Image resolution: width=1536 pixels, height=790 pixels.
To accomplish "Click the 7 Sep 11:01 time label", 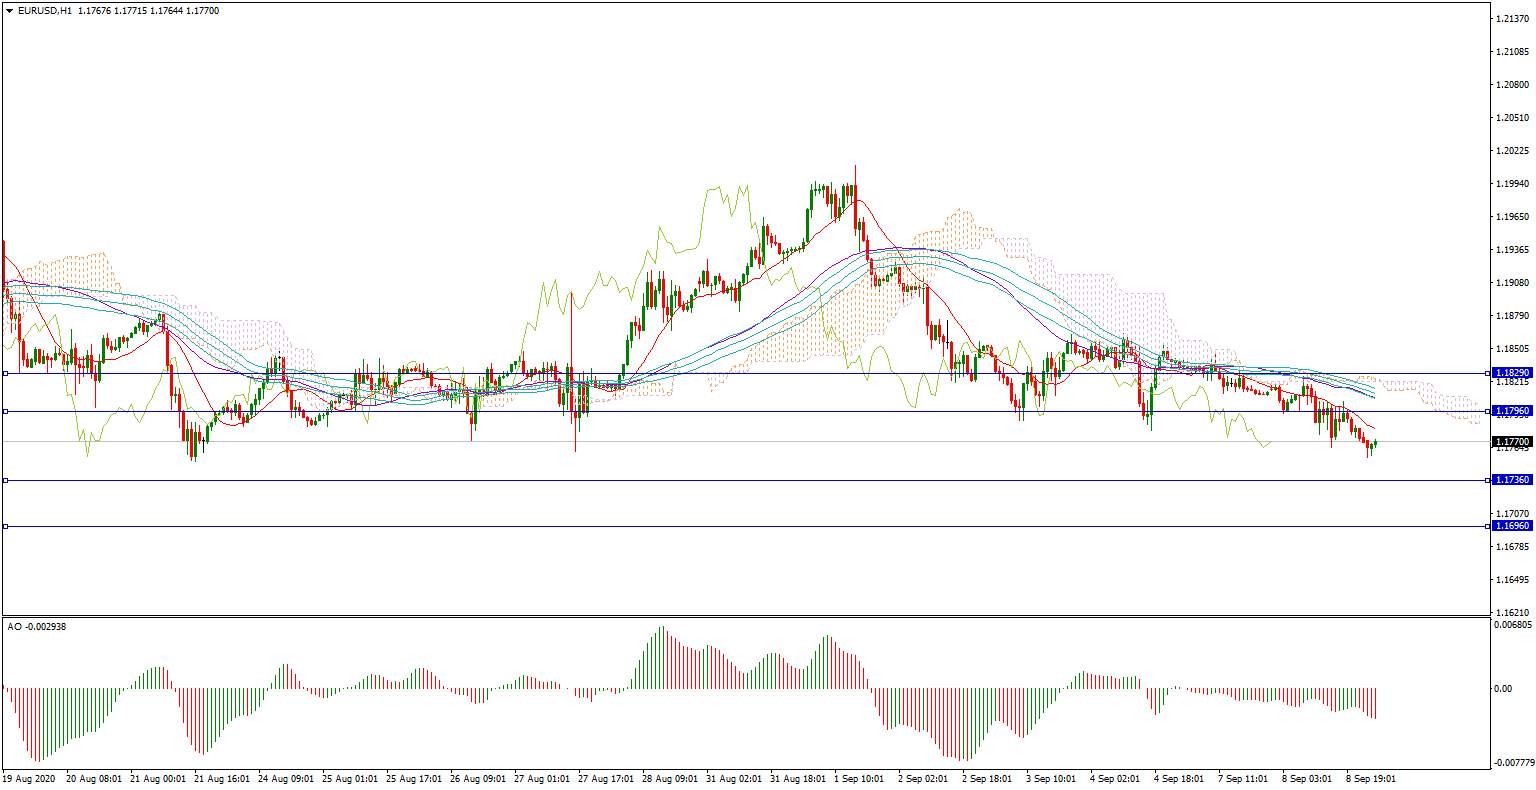I will point(1243,778).
